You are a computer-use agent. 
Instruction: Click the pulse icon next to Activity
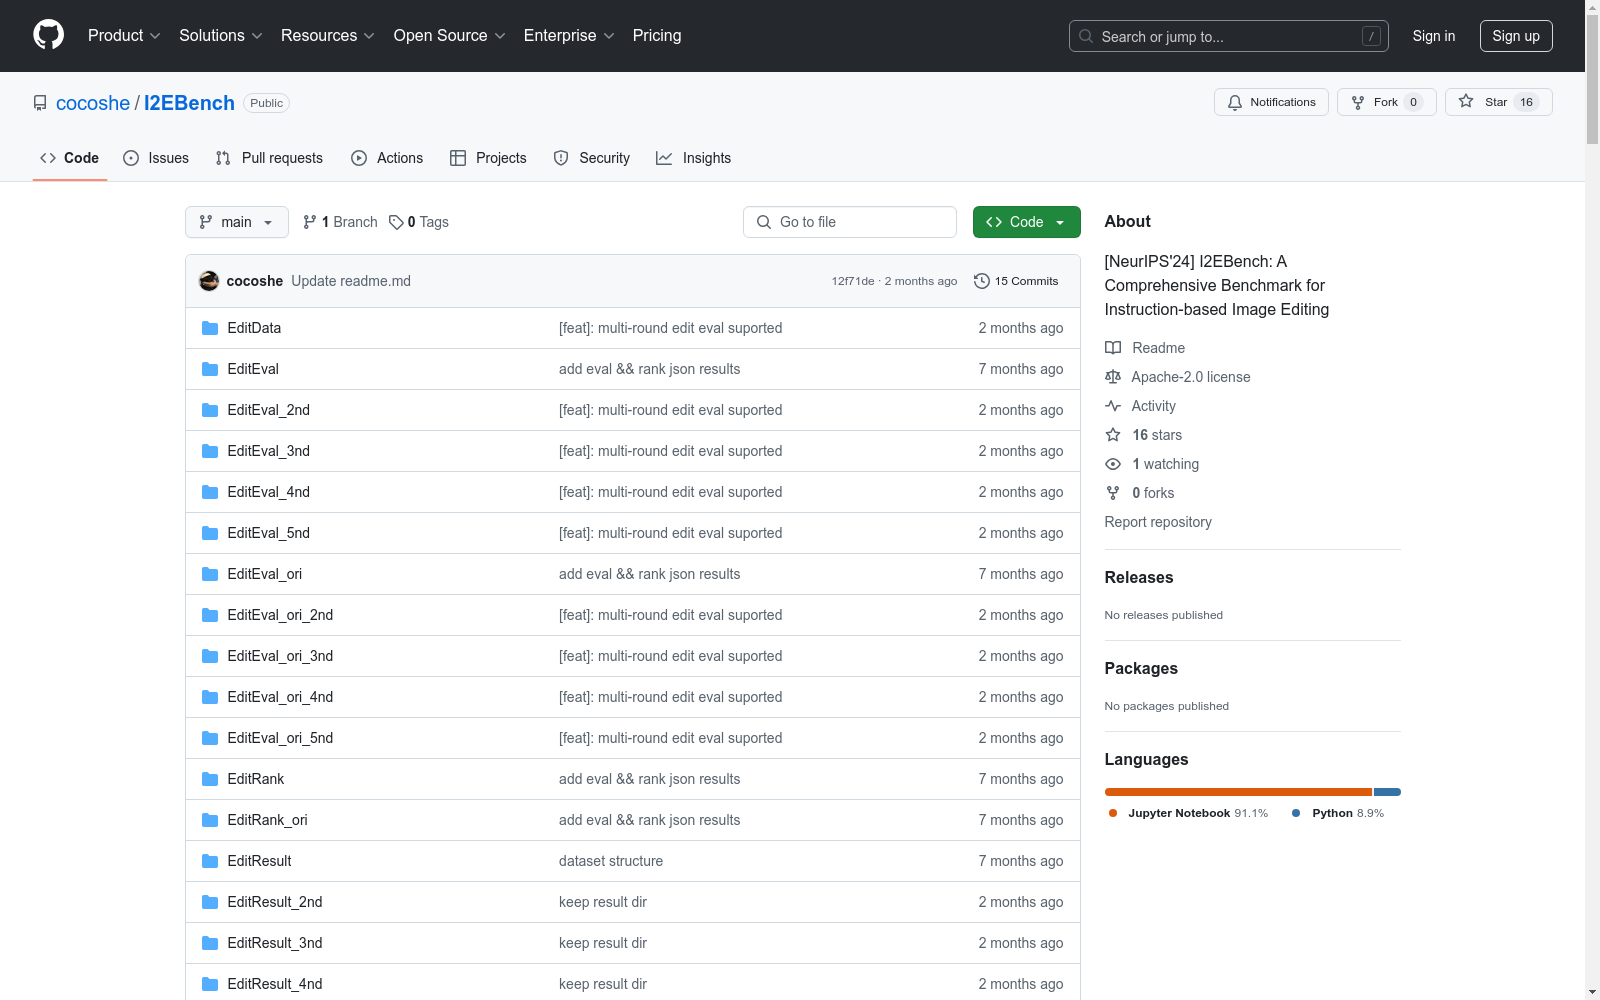tap(1113, 406)
